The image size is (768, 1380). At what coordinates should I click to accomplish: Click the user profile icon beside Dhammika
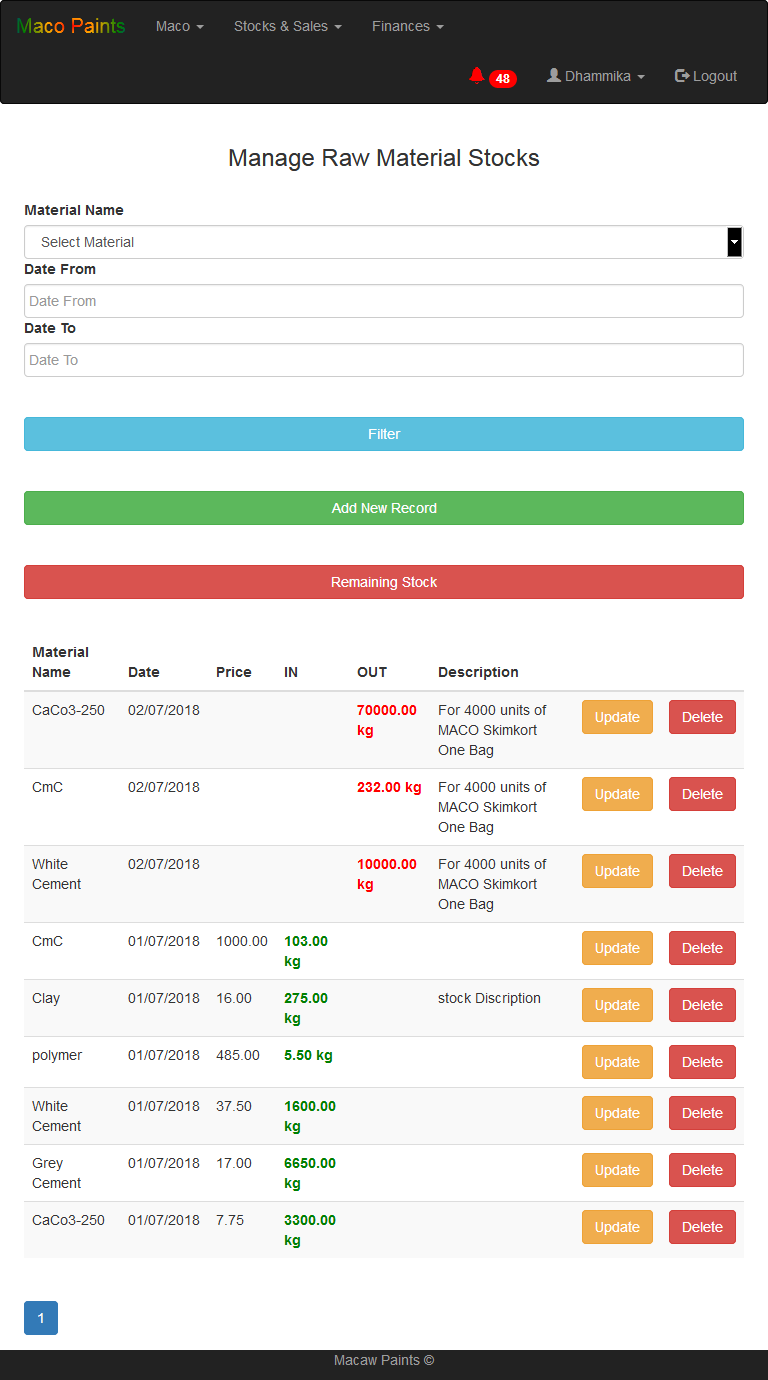pyautogui.click(x=554, y=75)
